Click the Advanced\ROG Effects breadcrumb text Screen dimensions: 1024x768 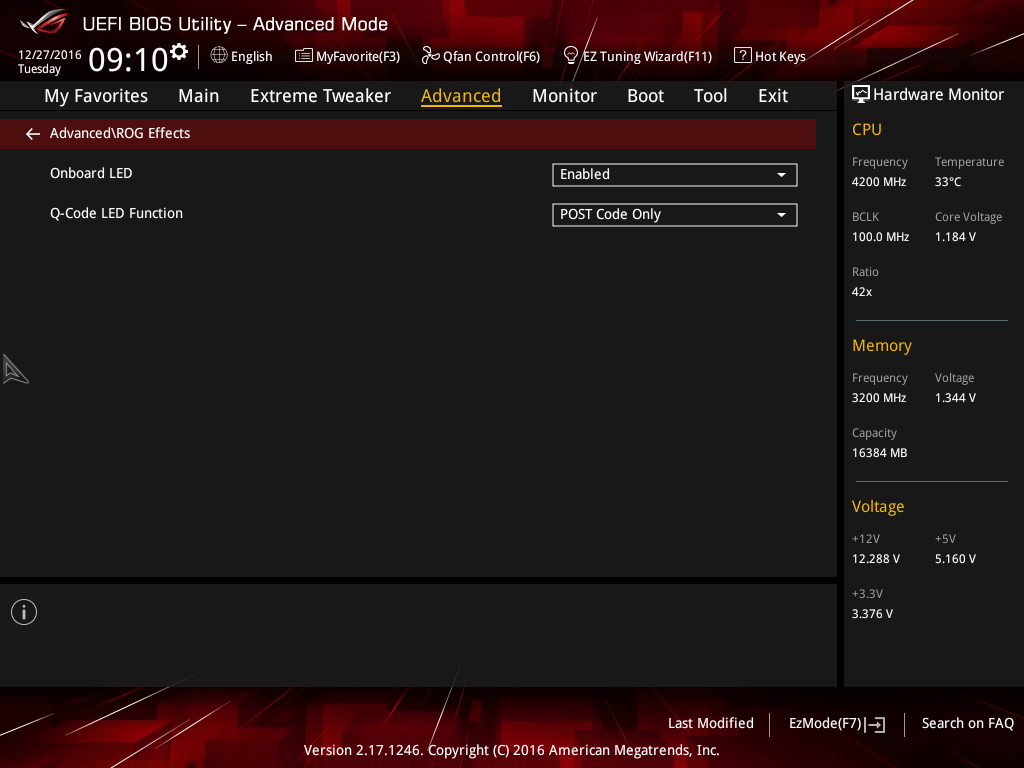point(120,133)
